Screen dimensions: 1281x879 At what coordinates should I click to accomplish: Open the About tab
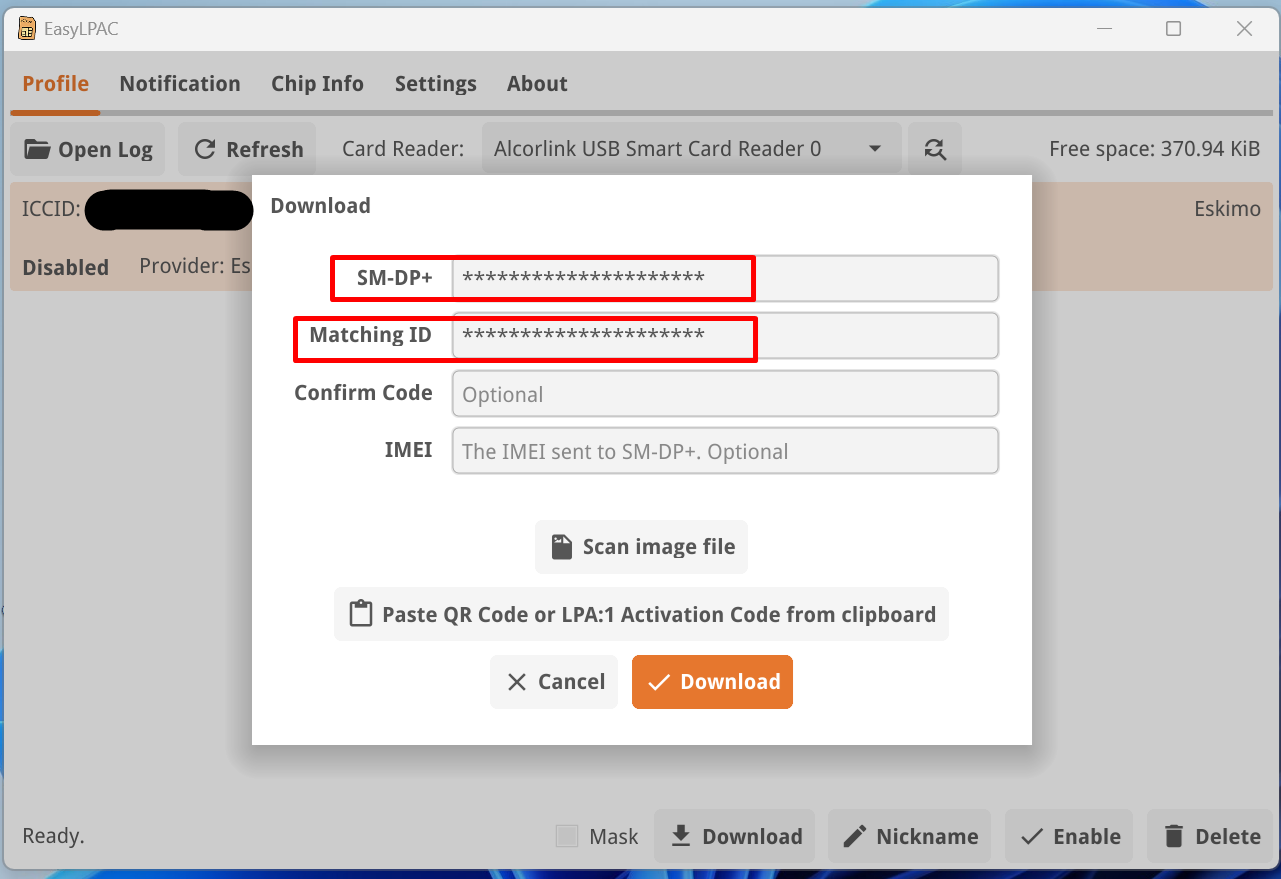[x=537, y=84]
